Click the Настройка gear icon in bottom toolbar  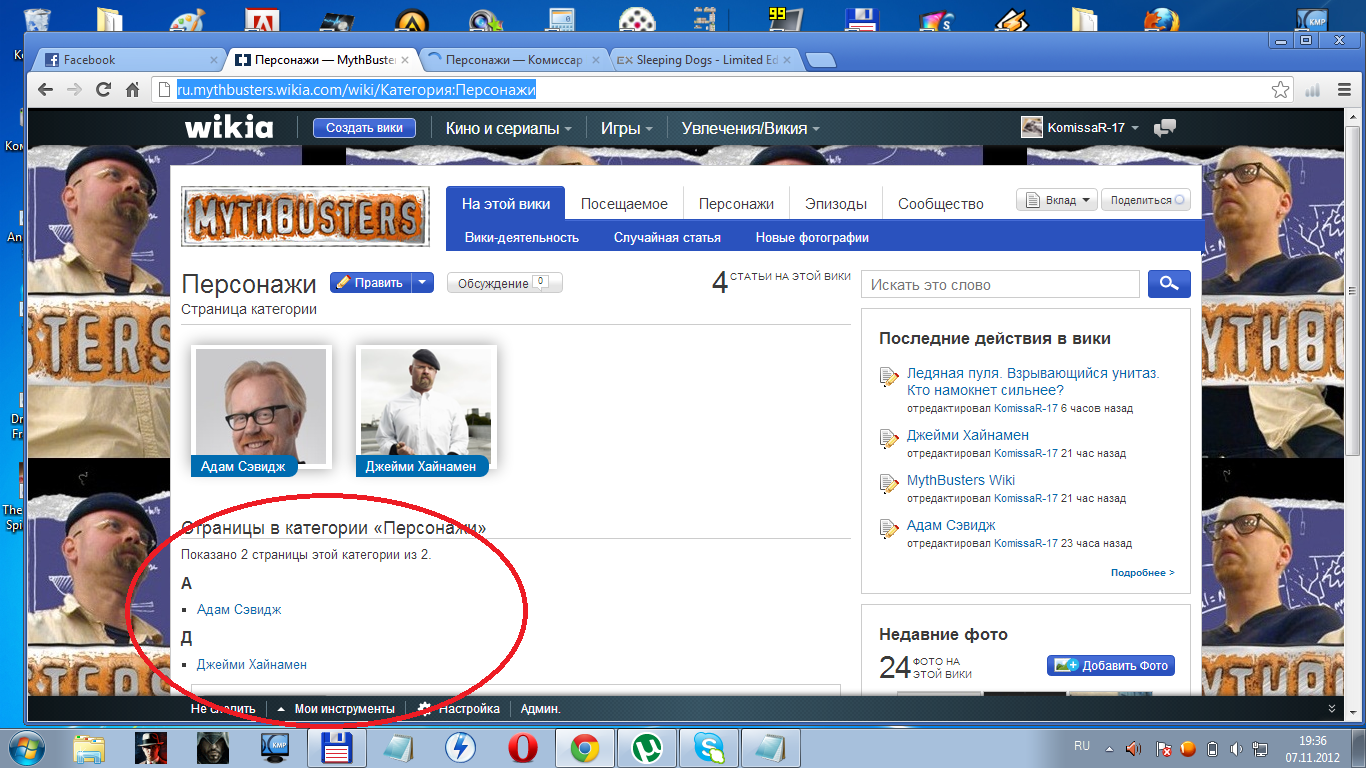pyautogui.click(x=425, y=709)
